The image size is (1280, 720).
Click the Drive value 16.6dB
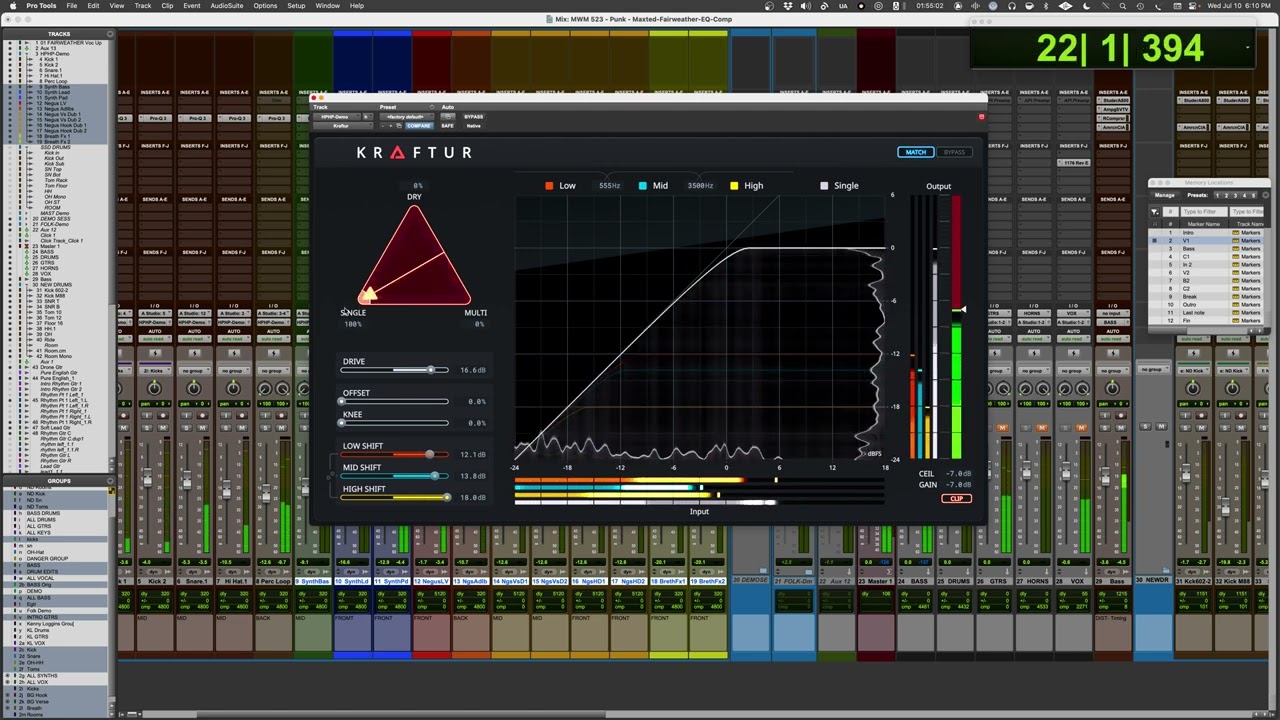(x=473, y=371)
